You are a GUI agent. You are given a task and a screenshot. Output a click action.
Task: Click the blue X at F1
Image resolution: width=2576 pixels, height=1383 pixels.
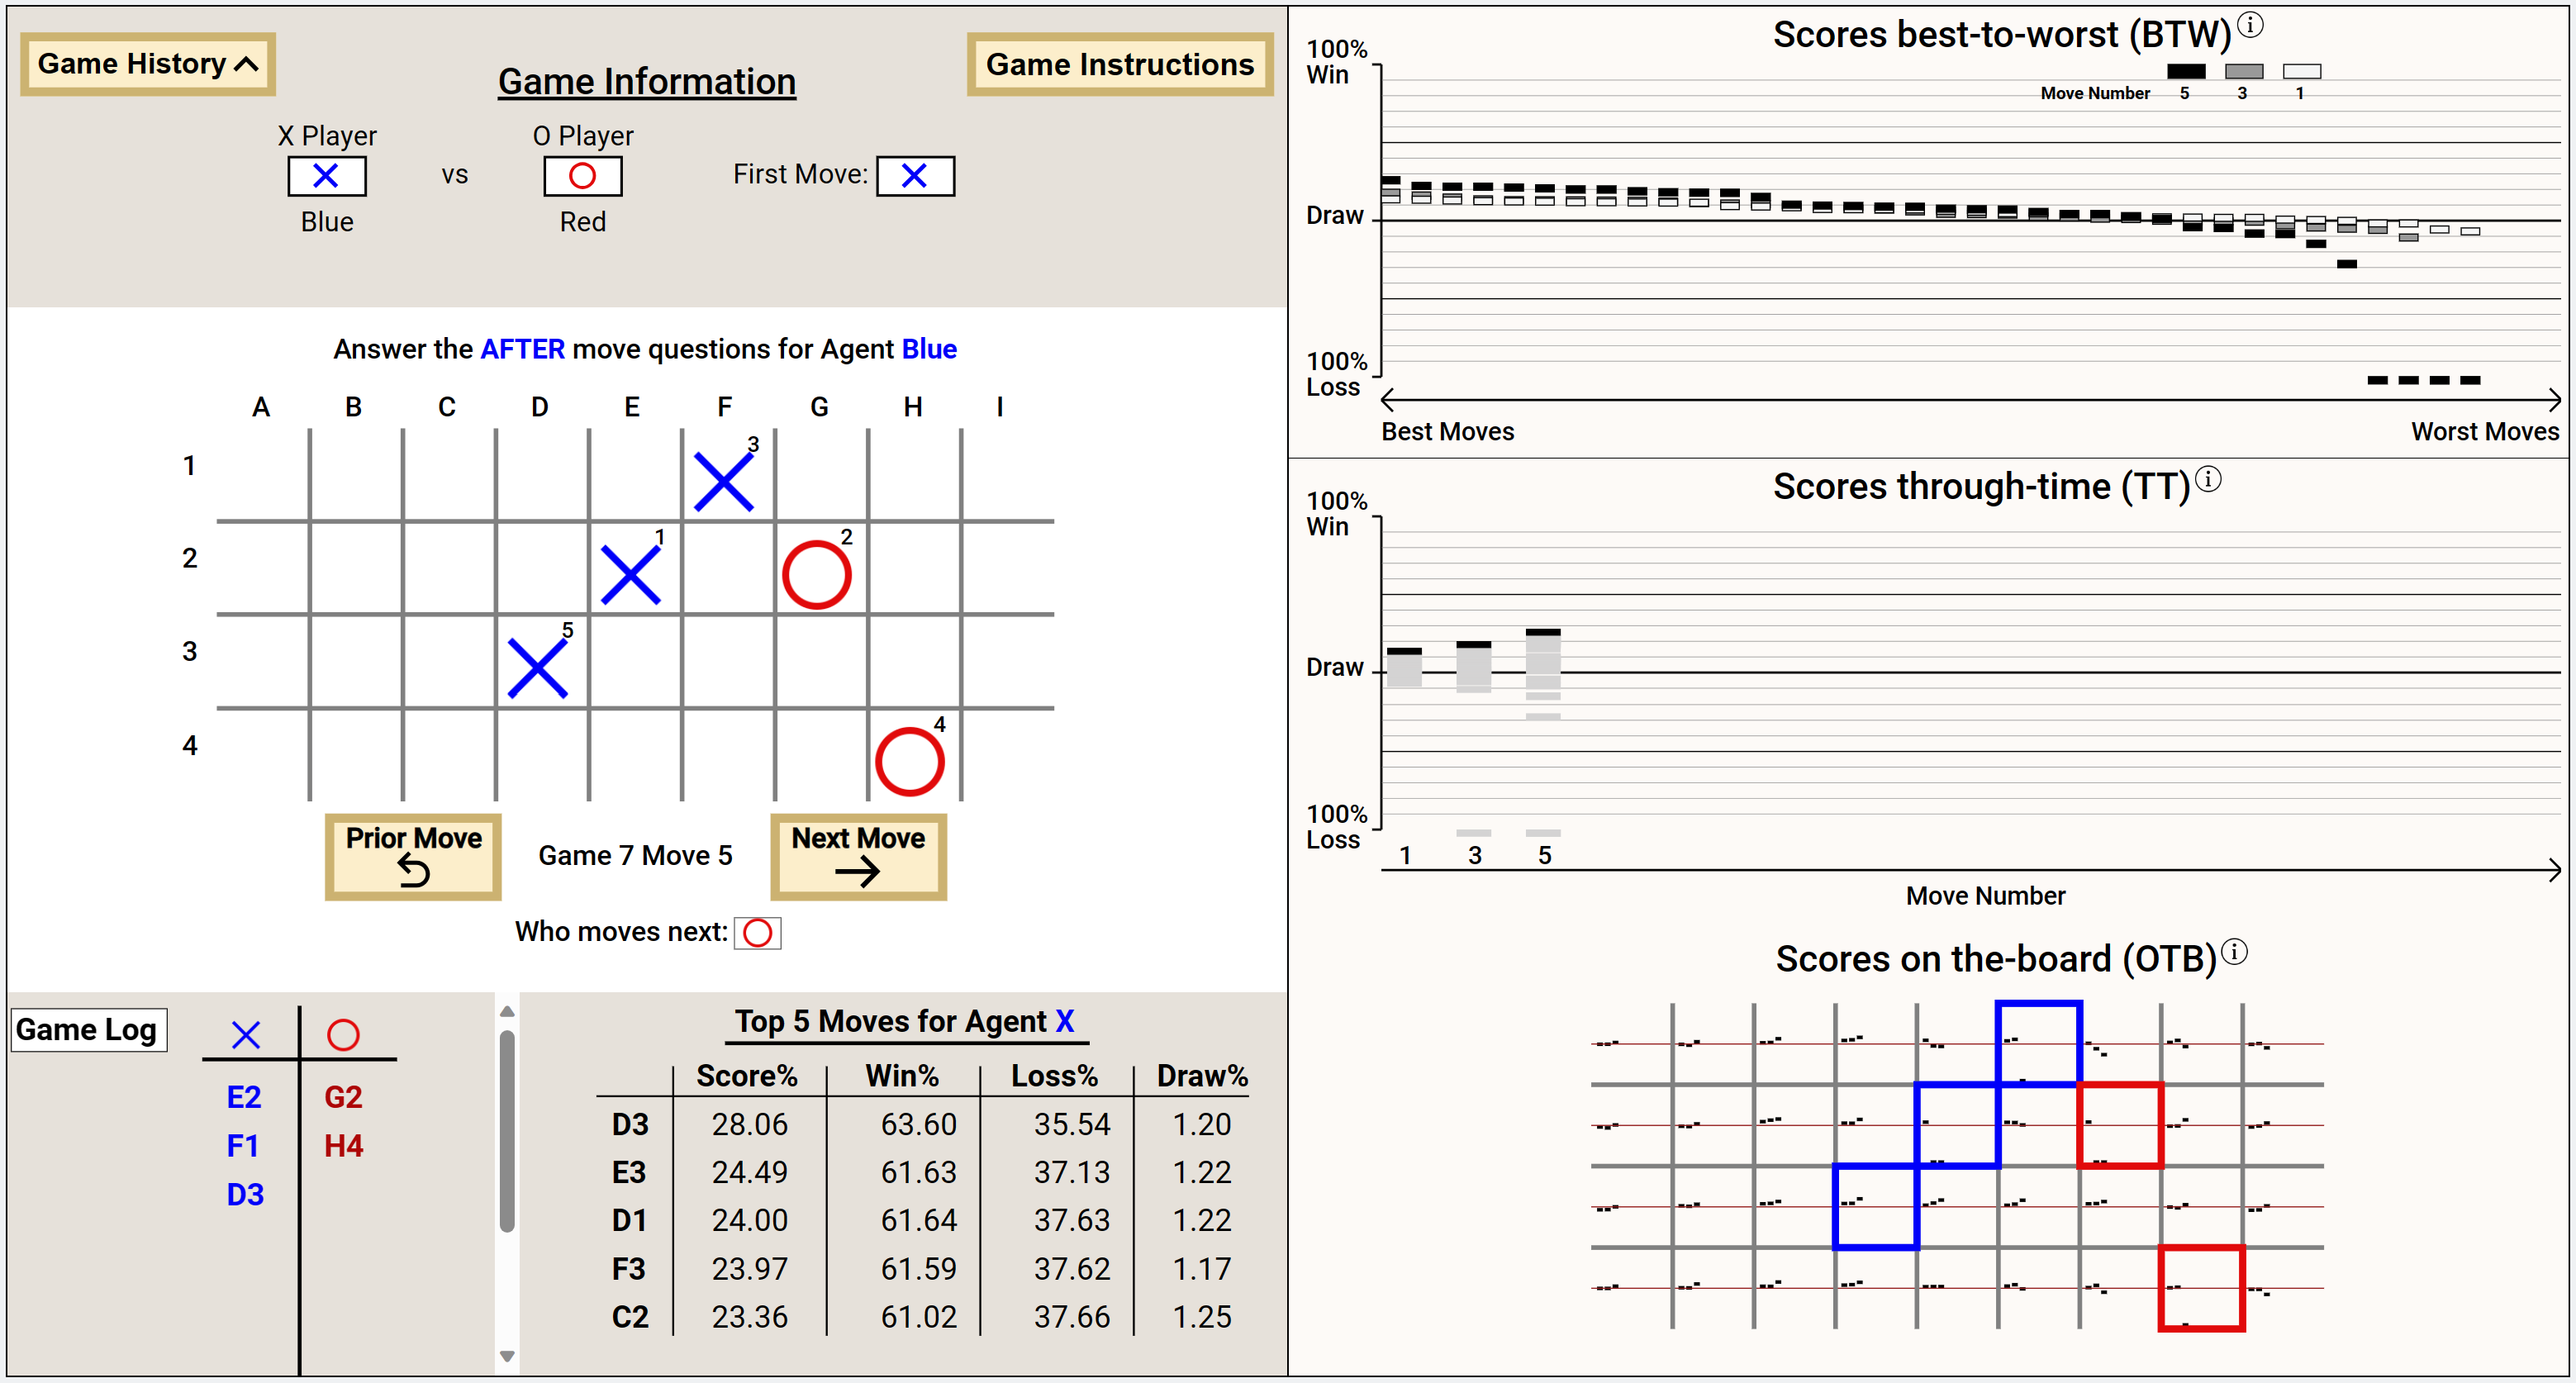723,482
